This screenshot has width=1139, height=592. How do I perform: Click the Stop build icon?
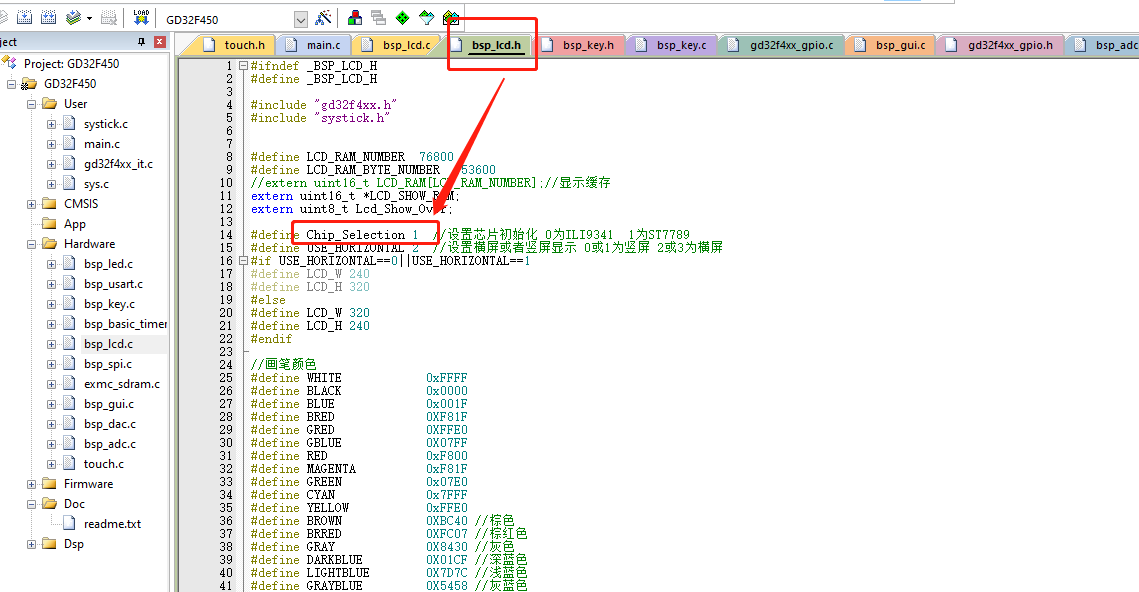pyautogui.click(x=109, y=17)
